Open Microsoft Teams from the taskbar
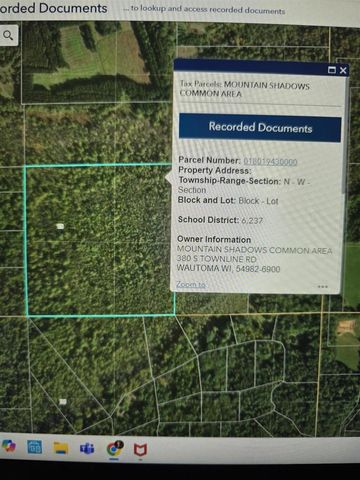The width and height of the screenshot is (360, 480). pos(87,449)
